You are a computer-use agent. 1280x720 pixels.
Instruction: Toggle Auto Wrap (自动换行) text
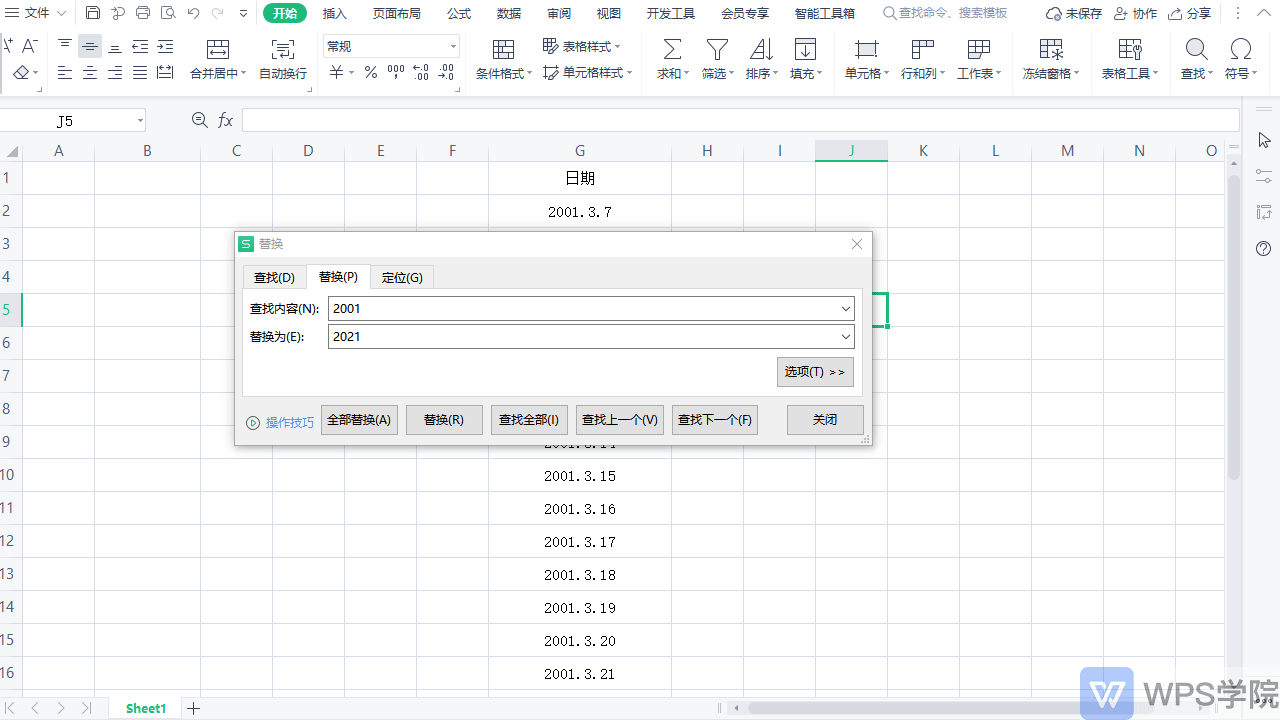pyautogui.click(x=283, y=73)
